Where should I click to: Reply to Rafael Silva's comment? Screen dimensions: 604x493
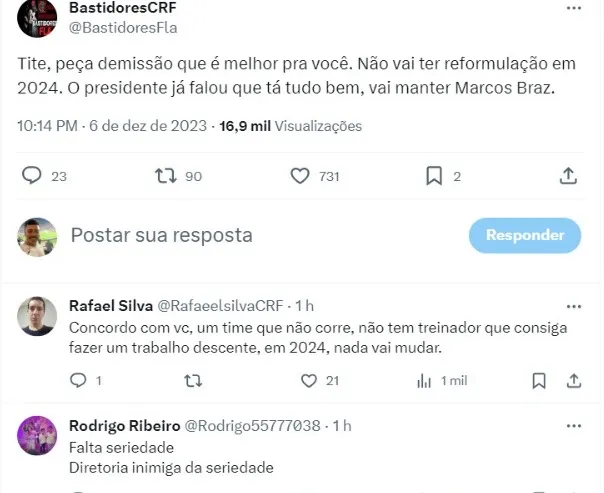click(x=79, y=380)
